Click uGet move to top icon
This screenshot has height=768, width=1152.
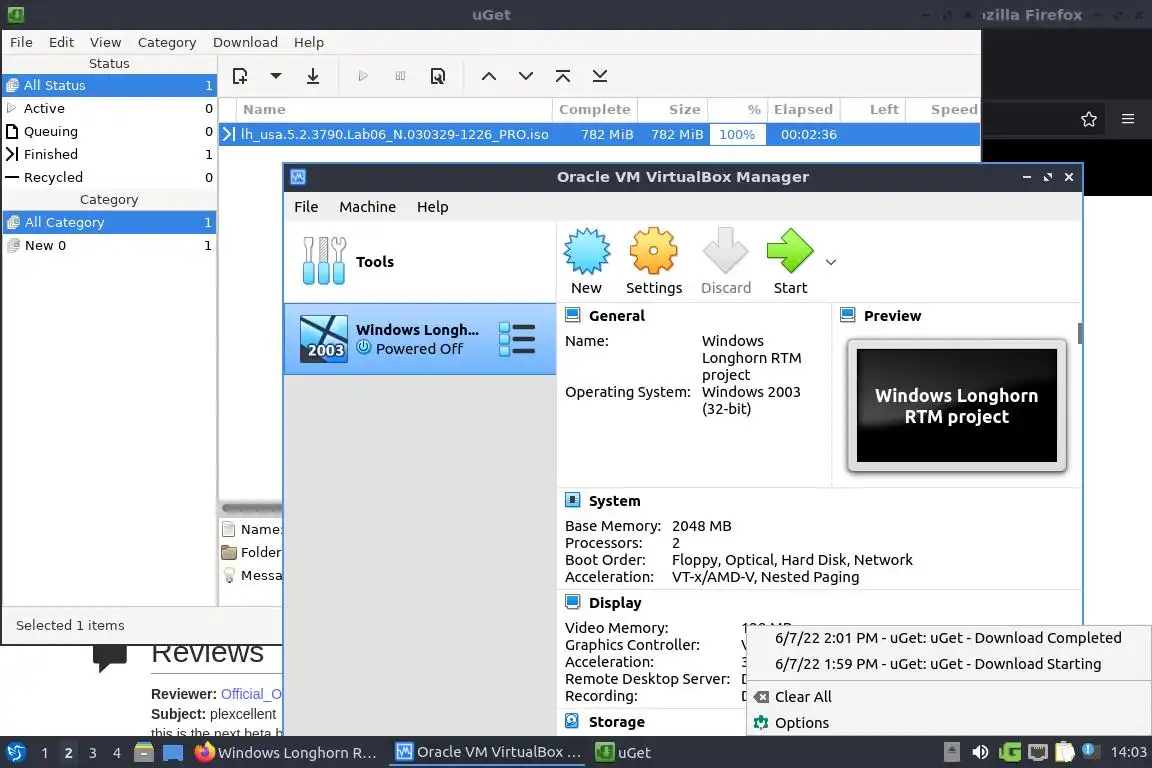tap(563, 76)
